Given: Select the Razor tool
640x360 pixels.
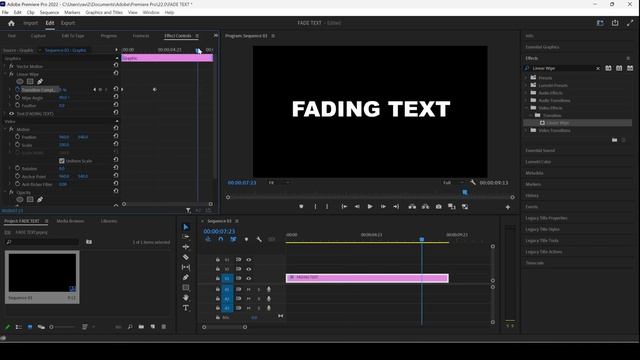Looking at the screenshot, I should 186,257.
